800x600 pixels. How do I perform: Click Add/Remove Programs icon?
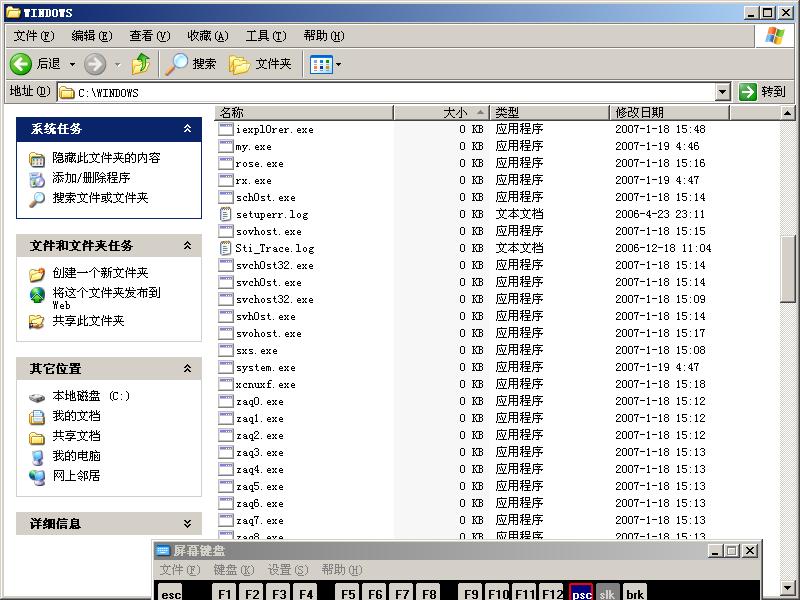[37, 179]
